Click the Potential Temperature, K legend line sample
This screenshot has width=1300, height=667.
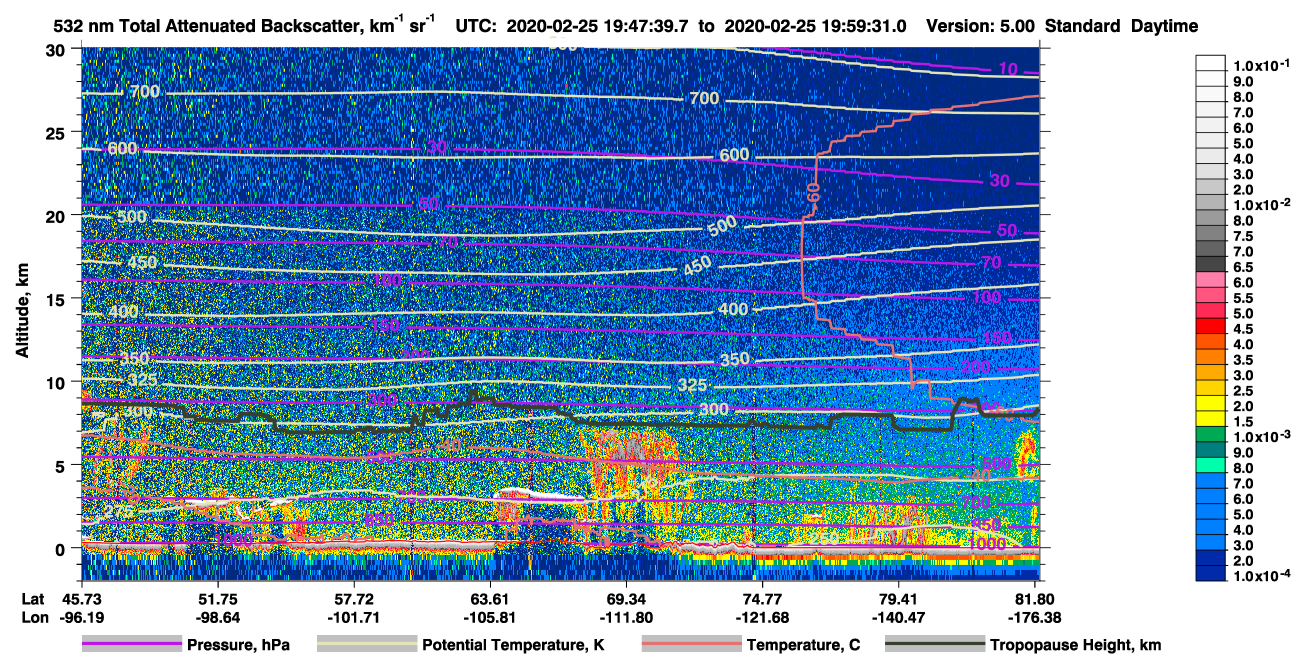(x=365, y=645)
